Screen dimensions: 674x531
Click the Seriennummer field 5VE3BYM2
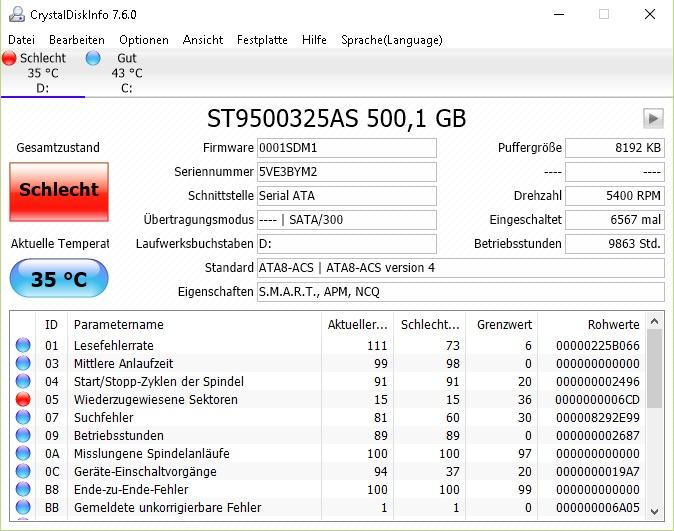point(347,172)
